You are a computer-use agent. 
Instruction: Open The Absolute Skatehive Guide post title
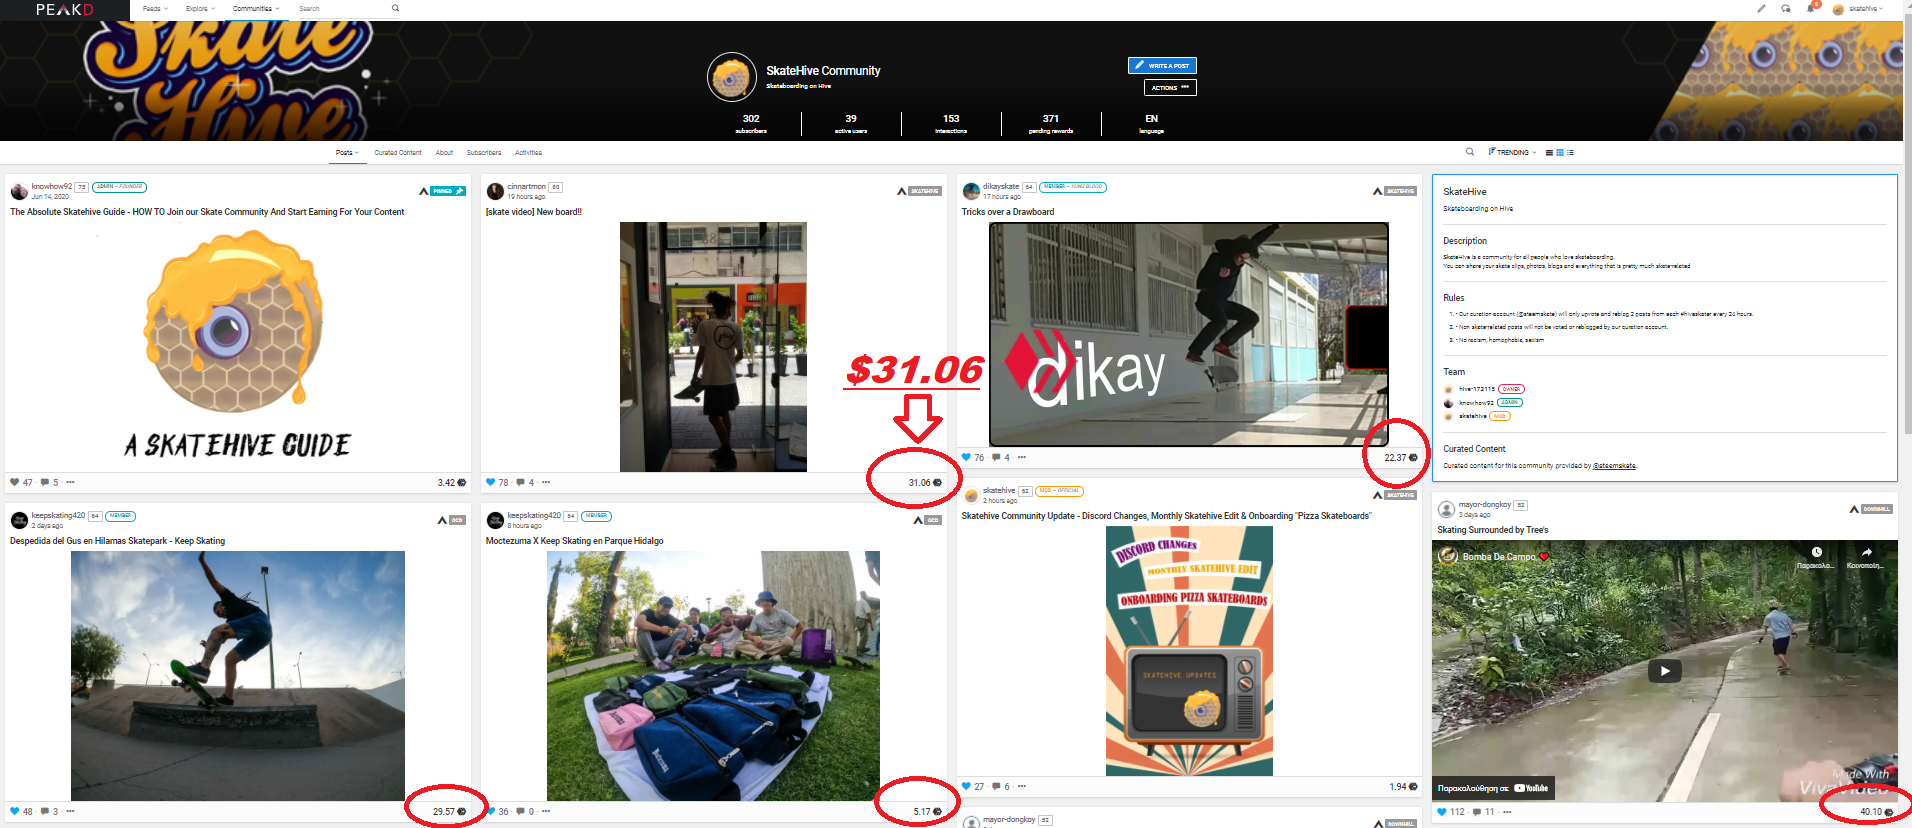point(207,212)
